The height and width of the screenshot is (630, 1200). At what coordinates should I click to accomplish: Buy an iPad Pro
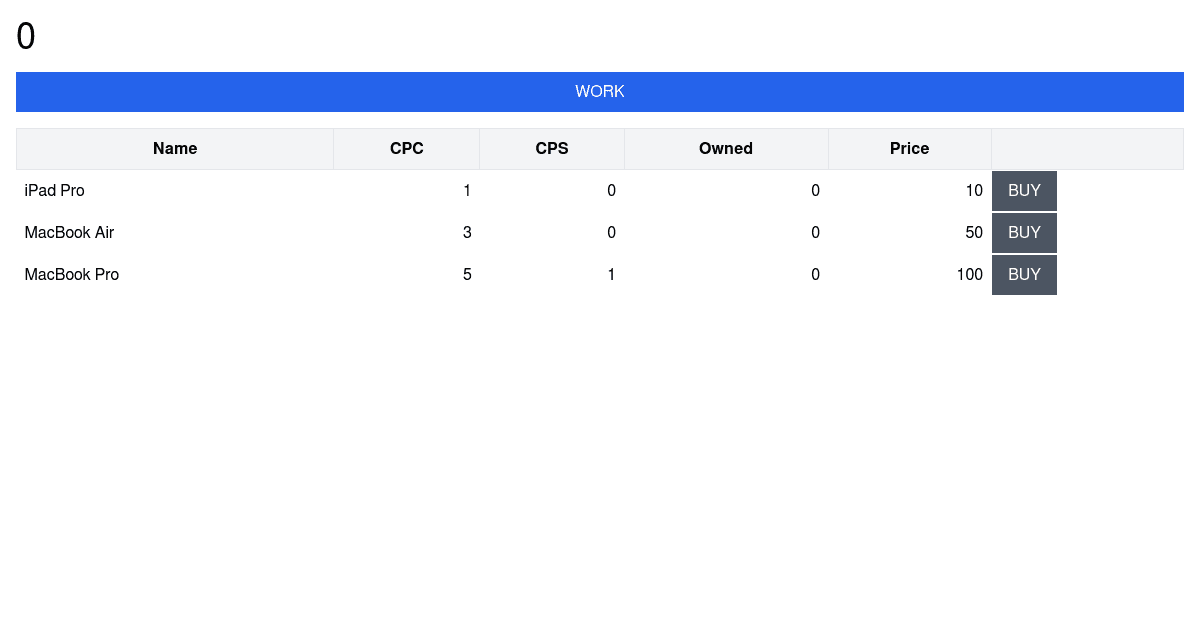click(x=1024, y=191)
